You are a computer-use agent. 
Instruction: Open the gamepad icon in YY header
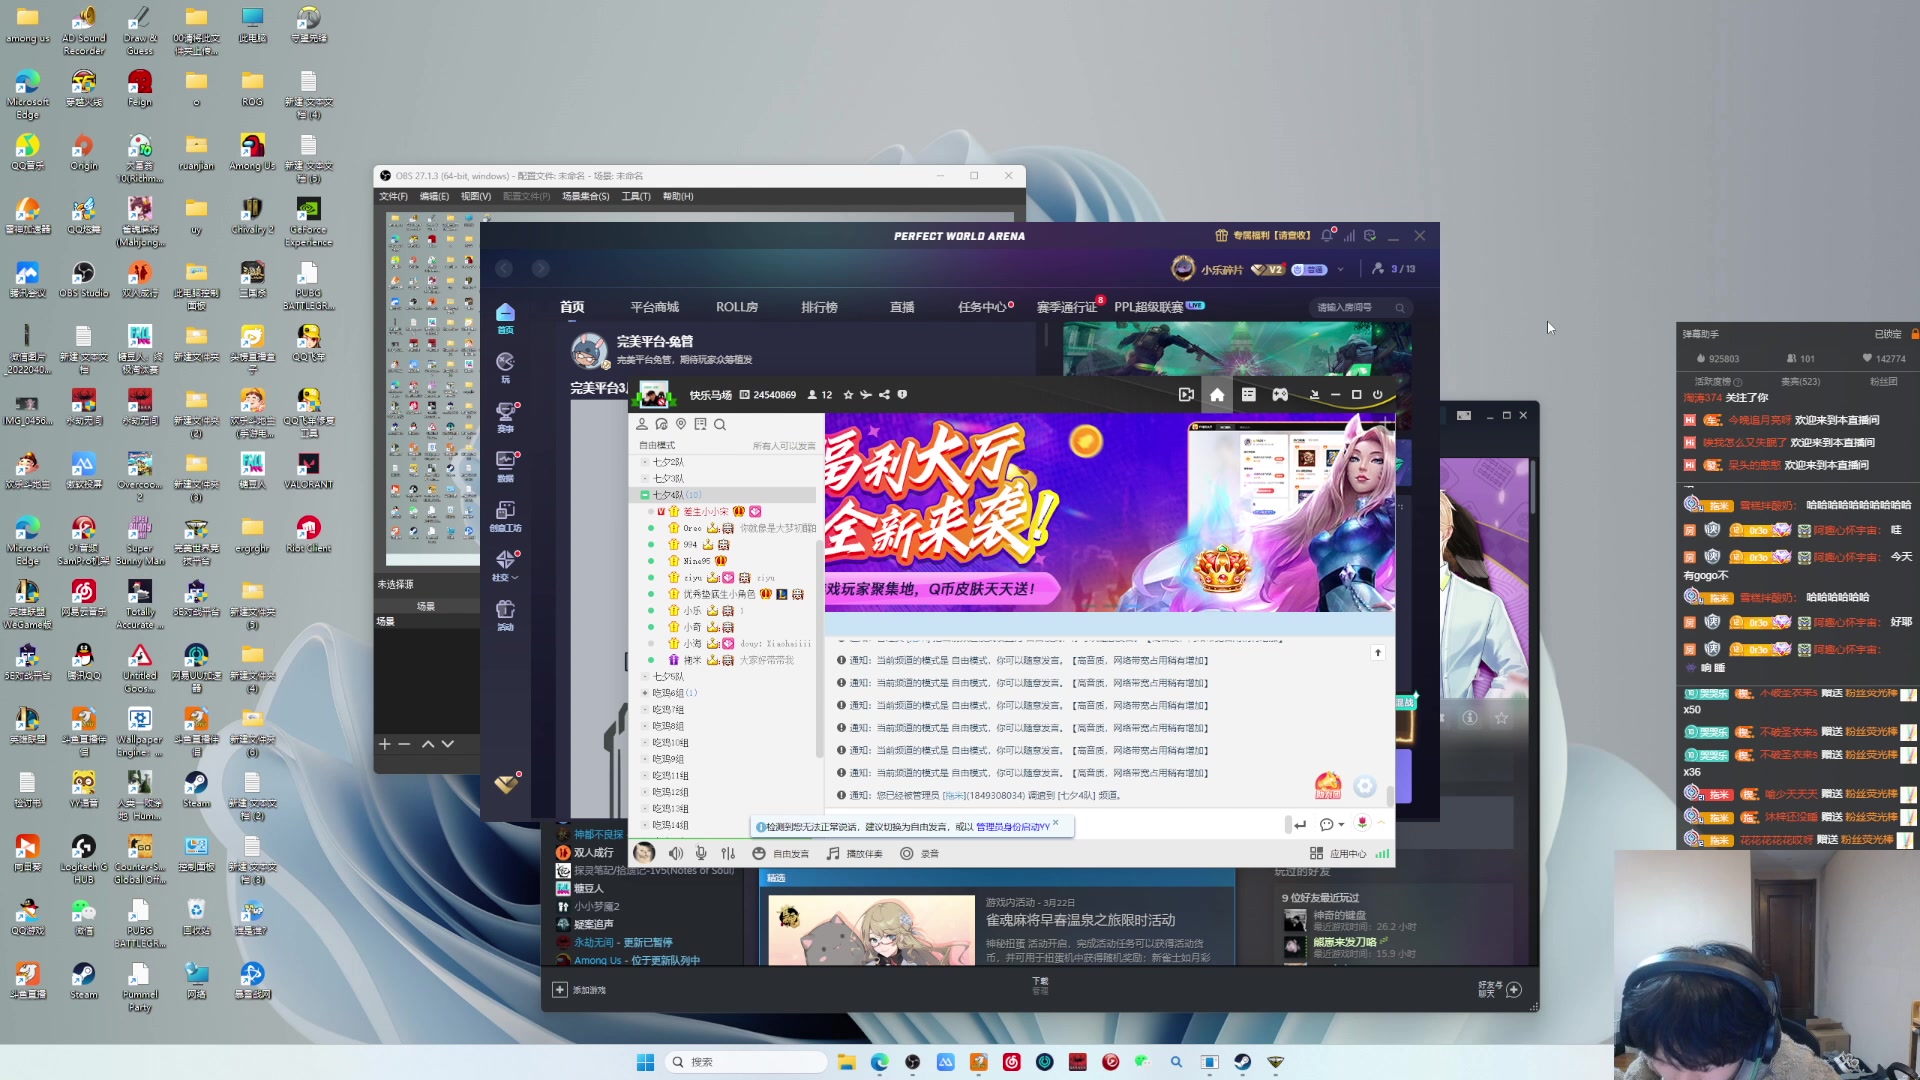1280,395
